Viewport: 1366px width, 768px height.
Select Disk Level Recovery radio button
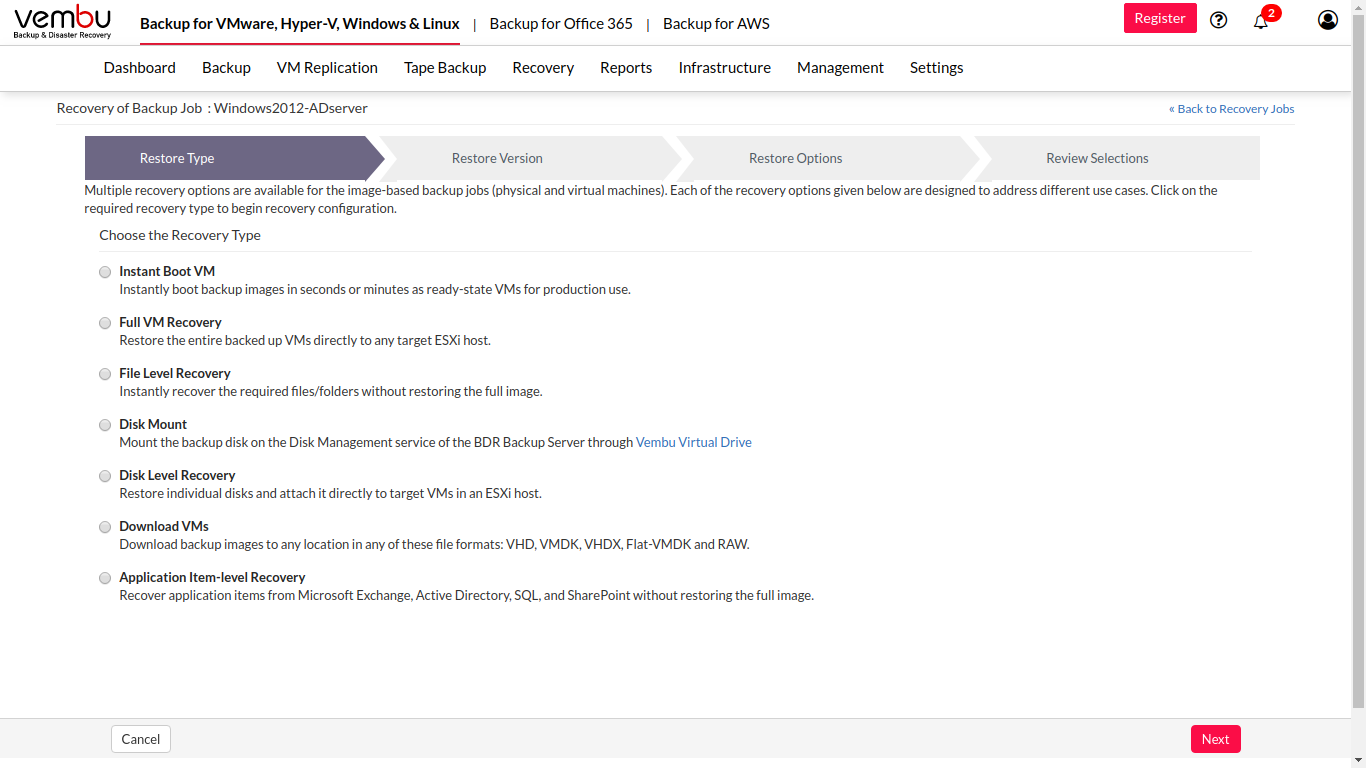click(x=105, y=476)
